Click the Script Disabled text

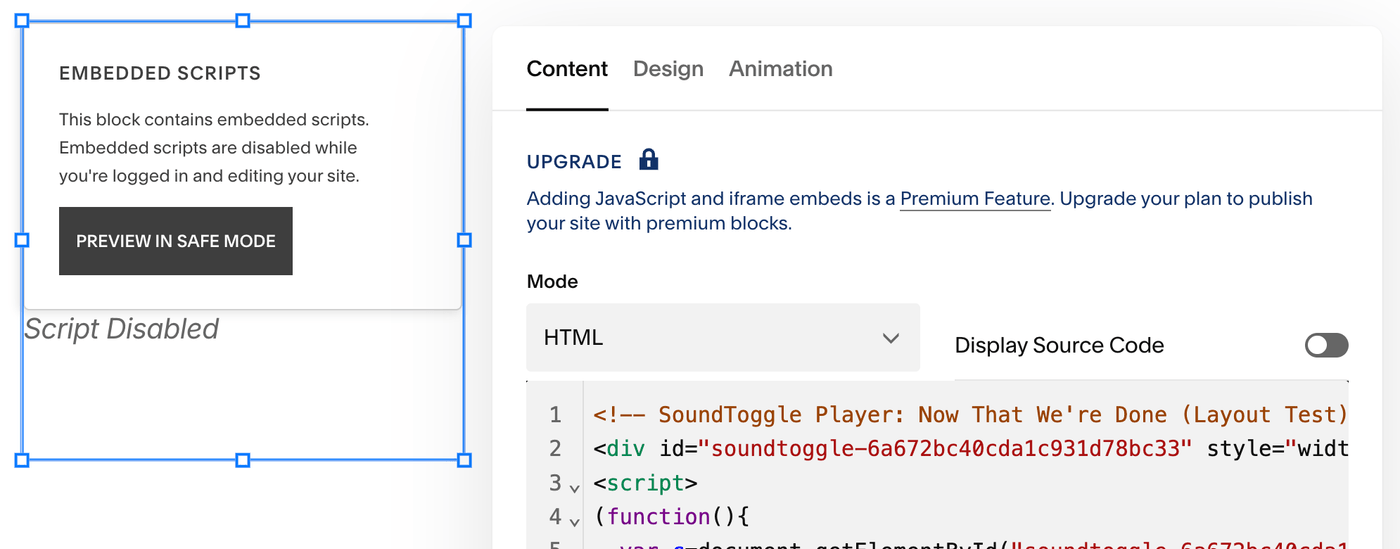click(x=121, y=329)
